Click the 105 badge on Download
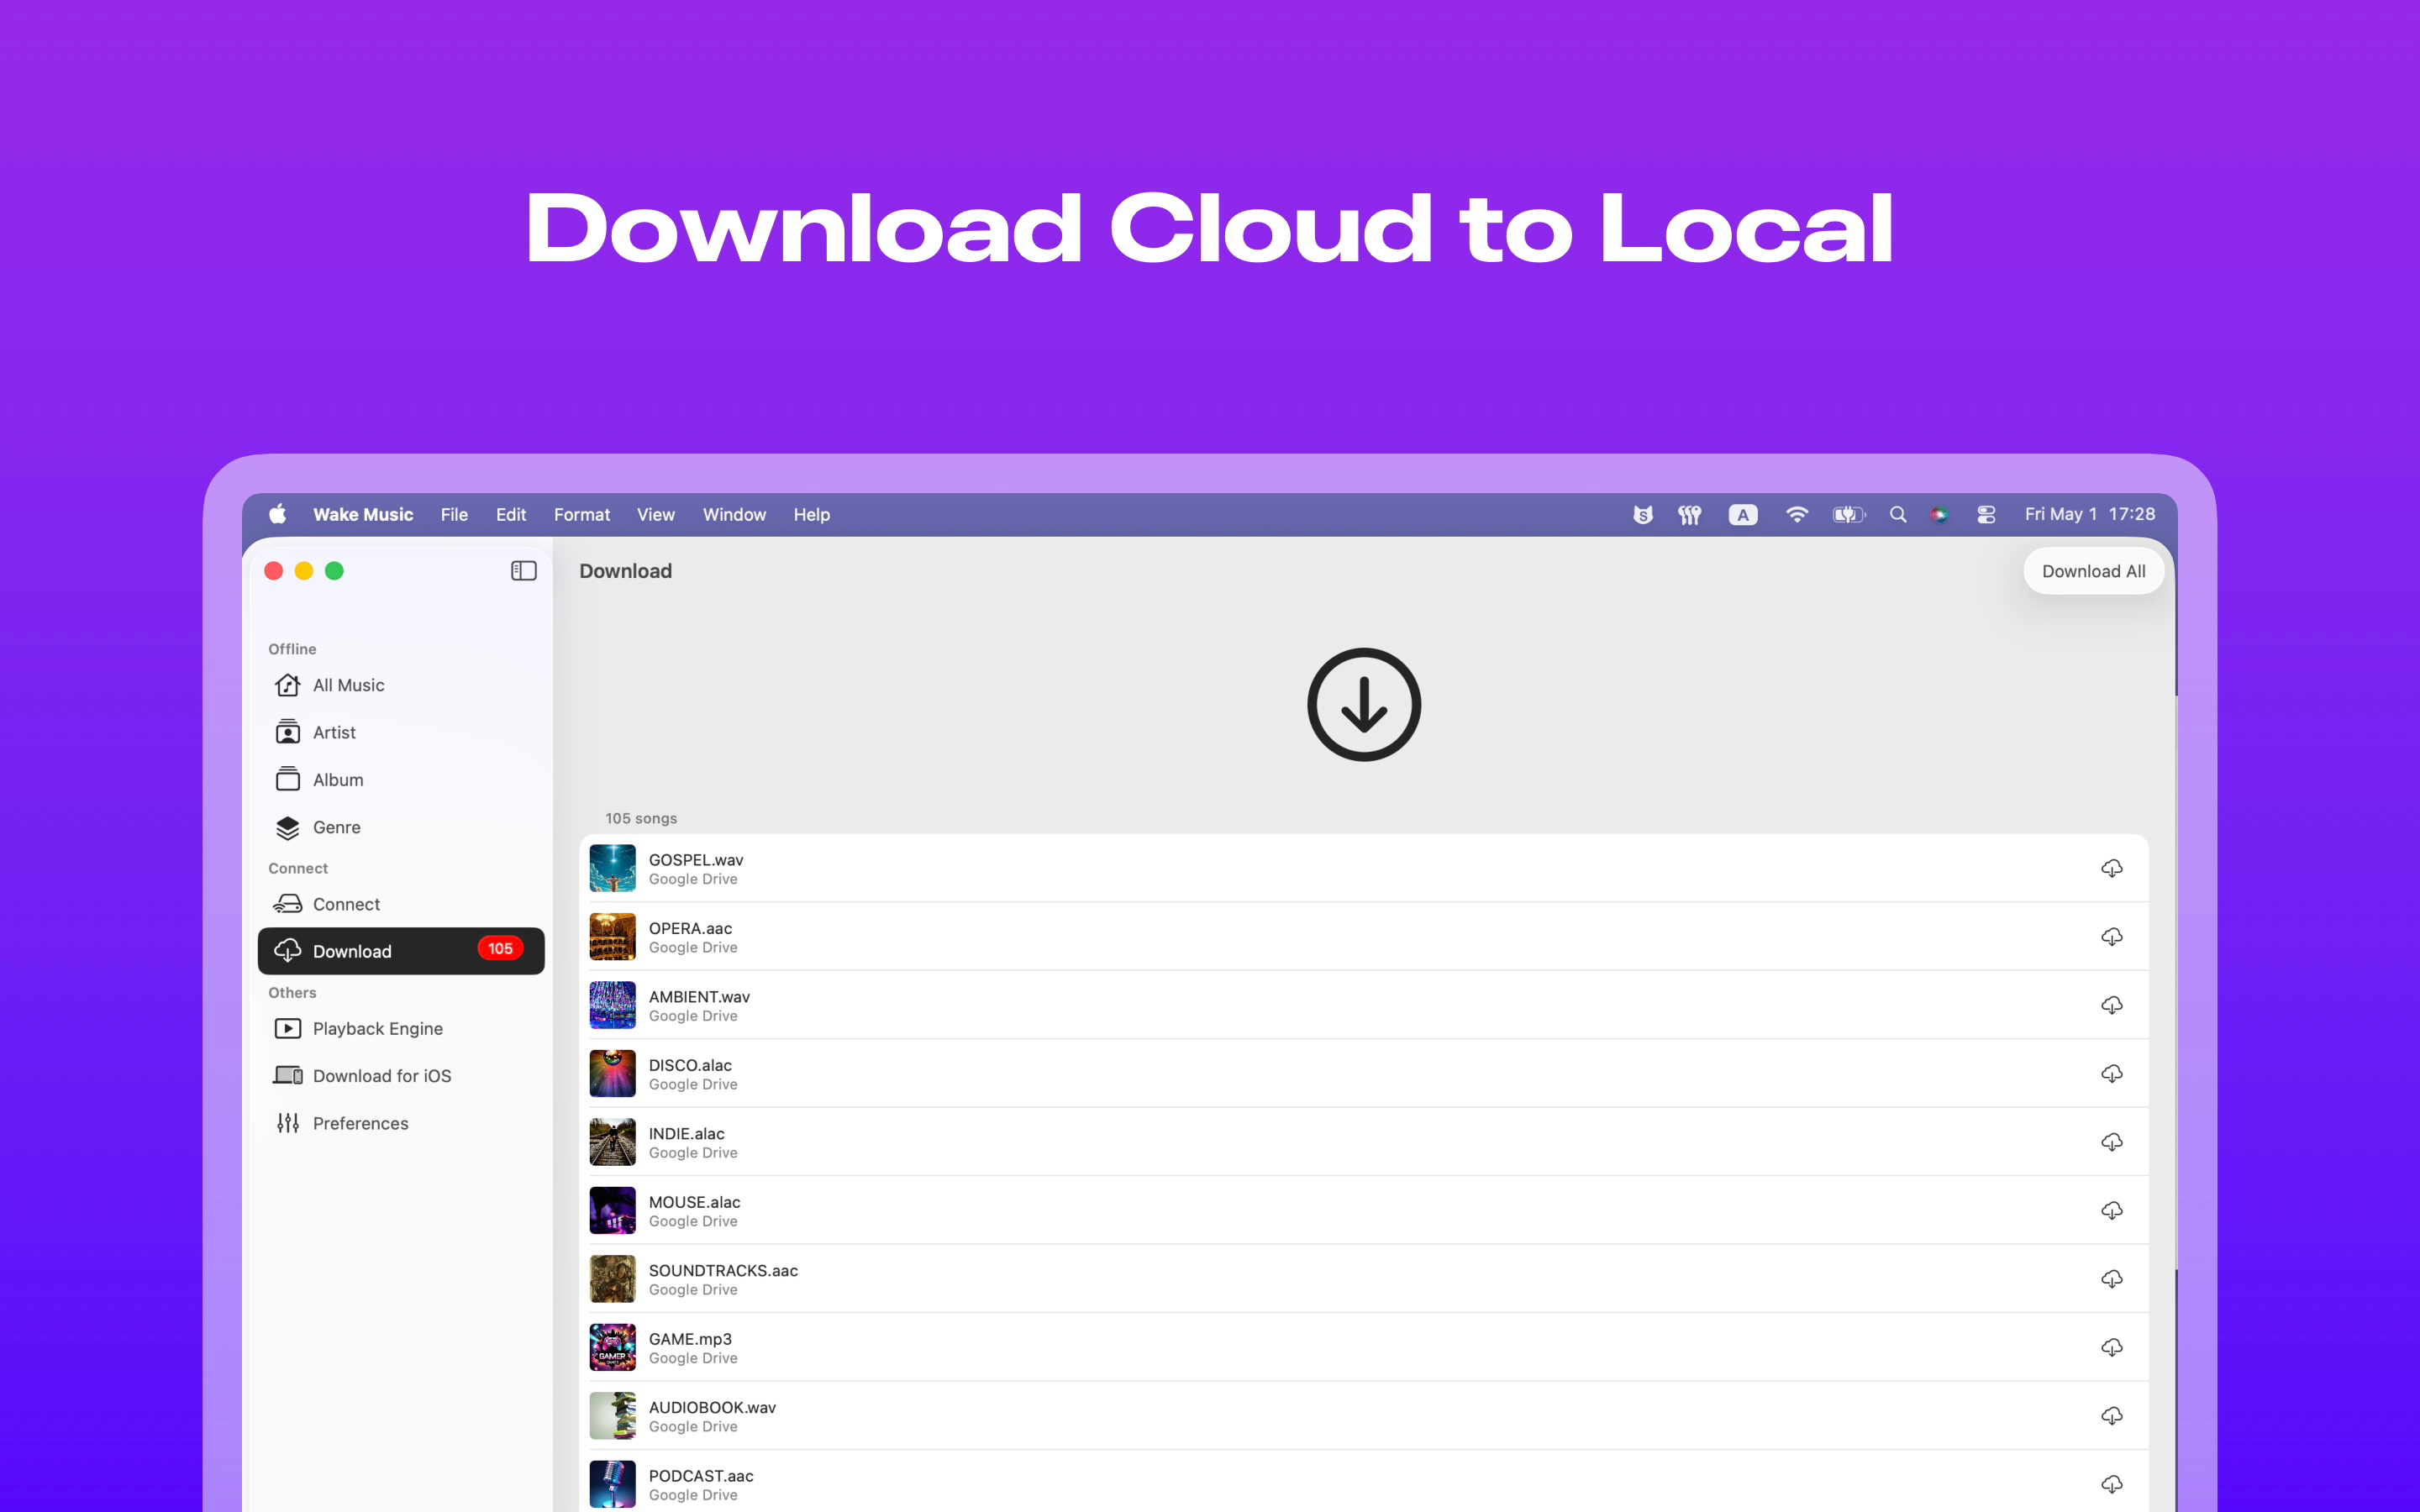 click(500, 949)
